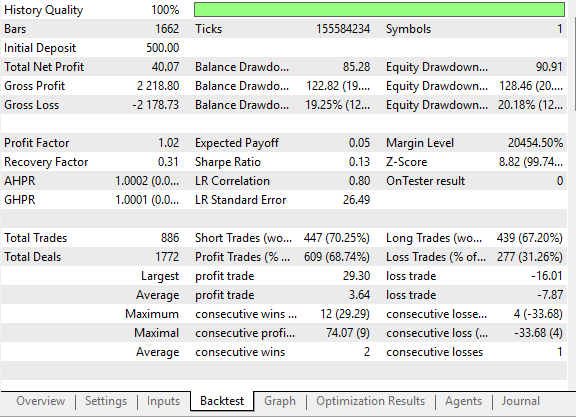Select the average consecutive losses label
Image resolution: width=576 pixels, height=417 pixels.
(434, 352)
